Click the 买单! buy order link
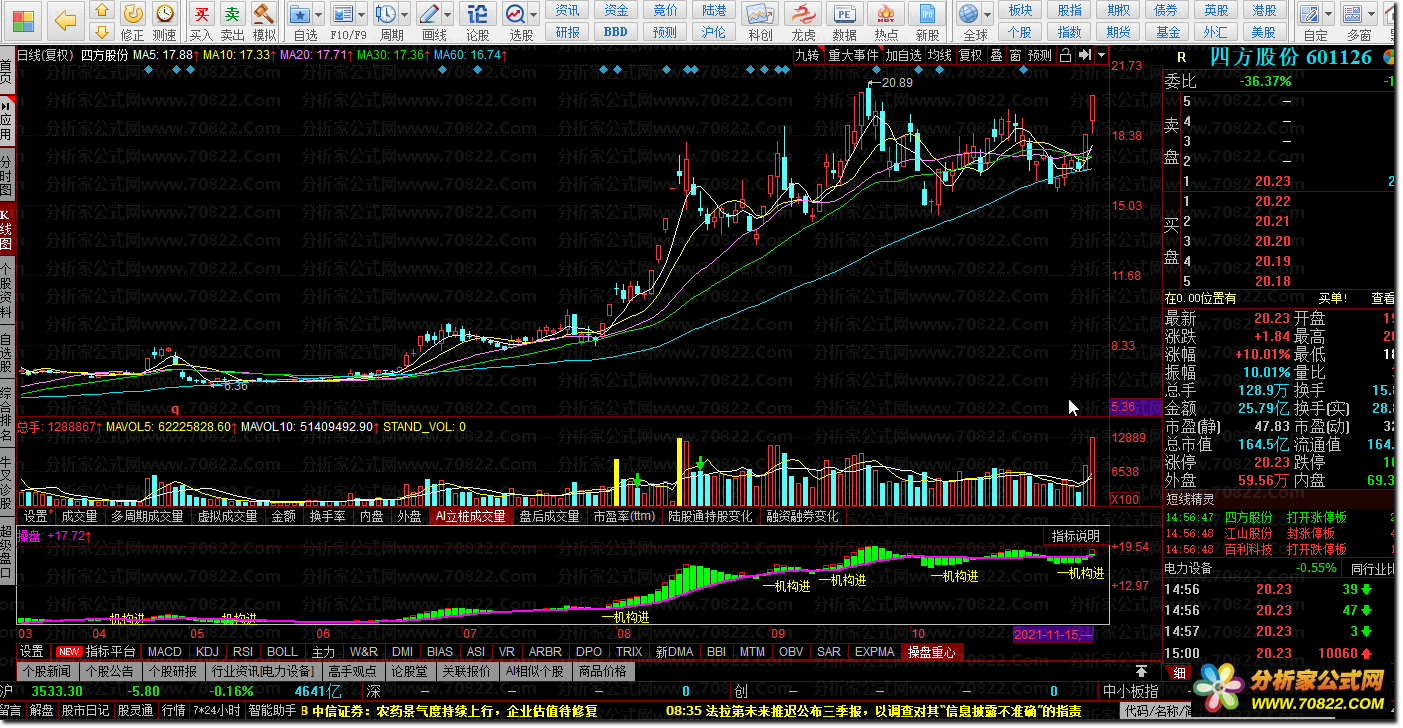This screenshot has width=1403, height=728. click(x=1332, y=298)
